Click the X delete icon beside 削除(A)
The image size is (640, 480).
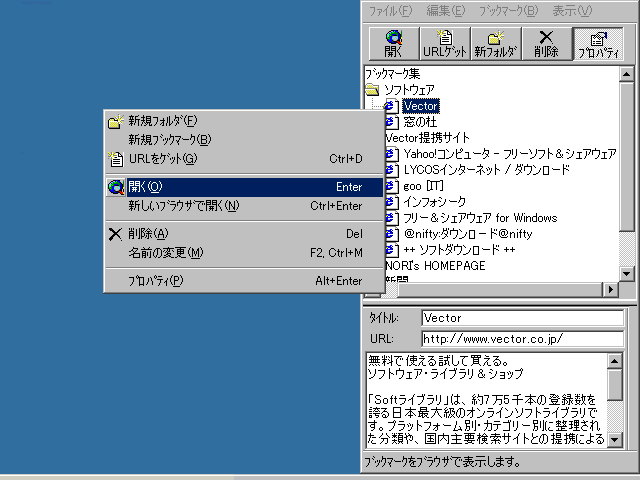pos(115,234)
